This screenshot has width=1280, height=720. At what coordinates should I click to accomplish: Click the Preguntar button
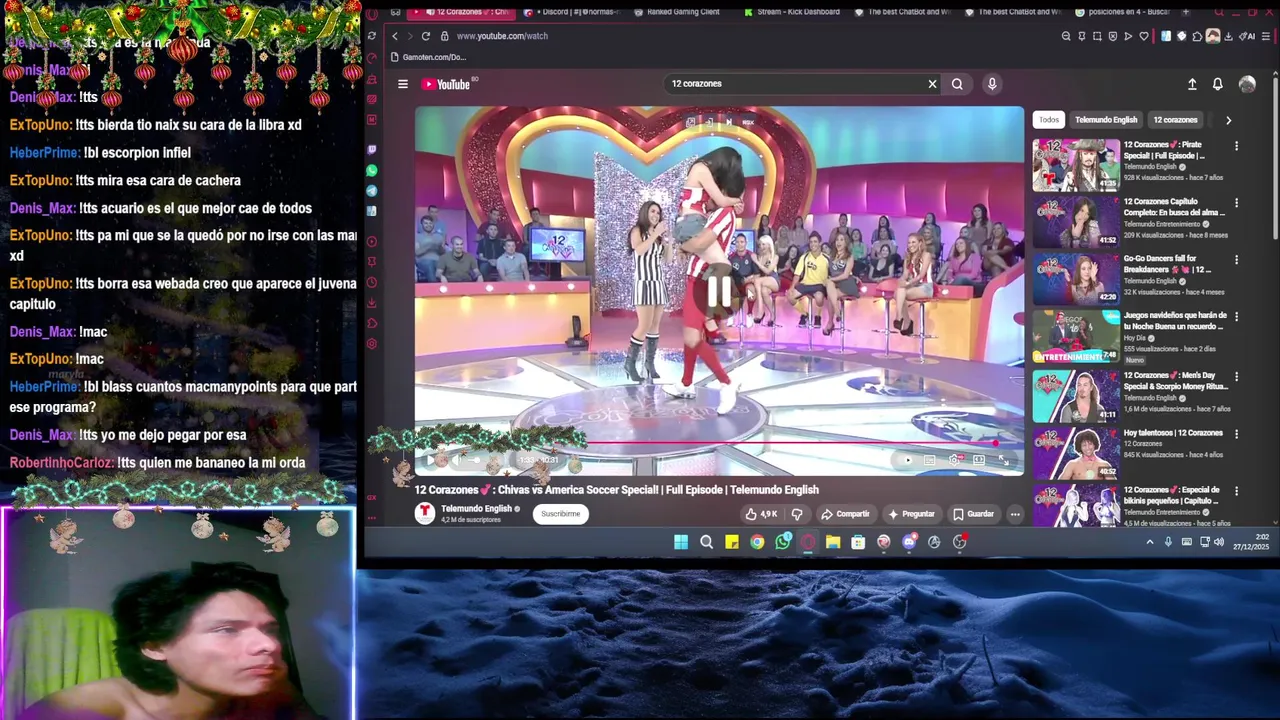coord(911,514)
